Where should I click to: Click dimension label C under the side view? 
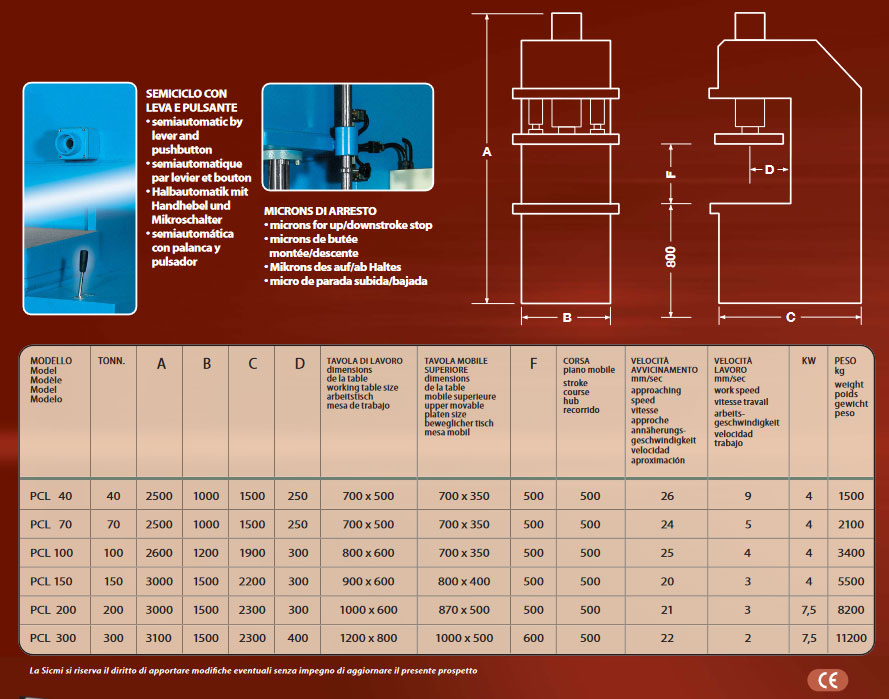(790, 318)
